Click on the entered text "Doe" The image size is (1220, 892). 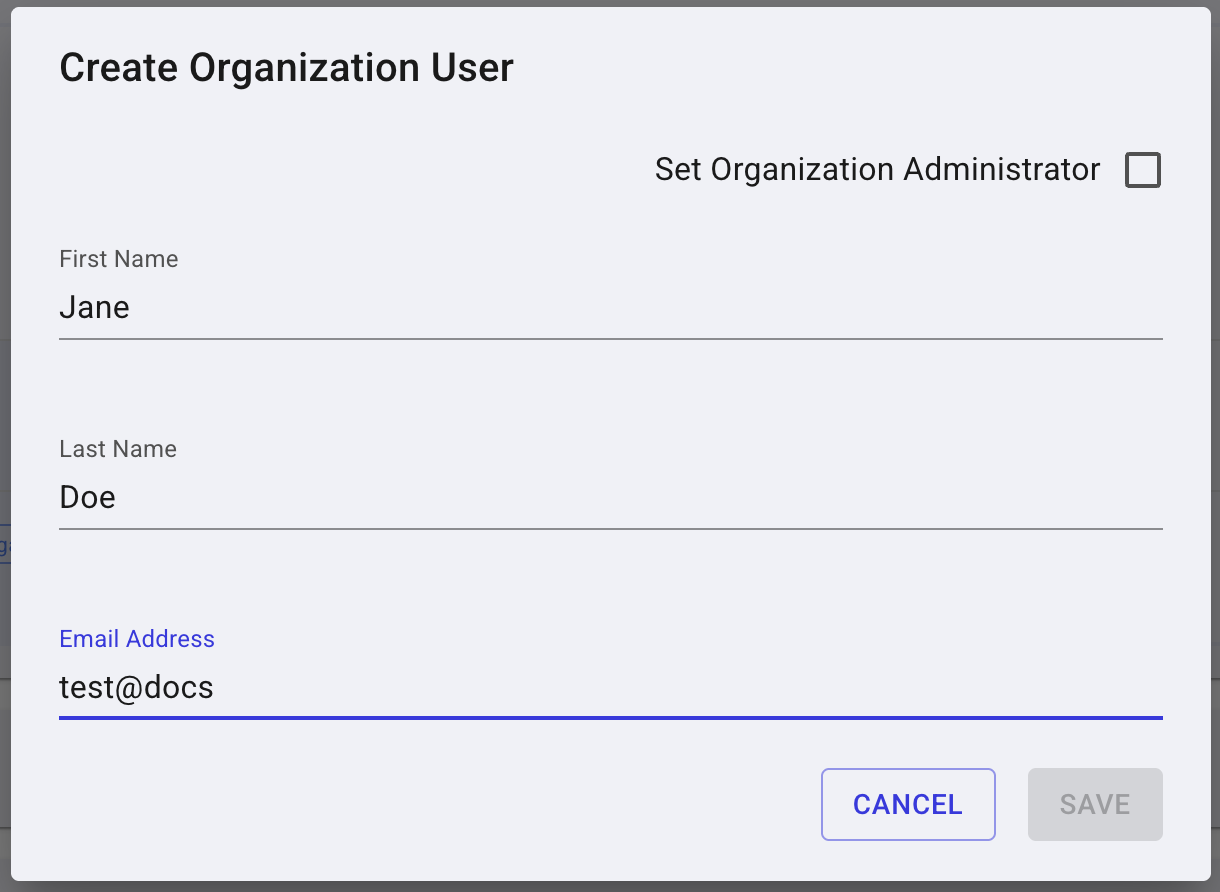(88, 497)
